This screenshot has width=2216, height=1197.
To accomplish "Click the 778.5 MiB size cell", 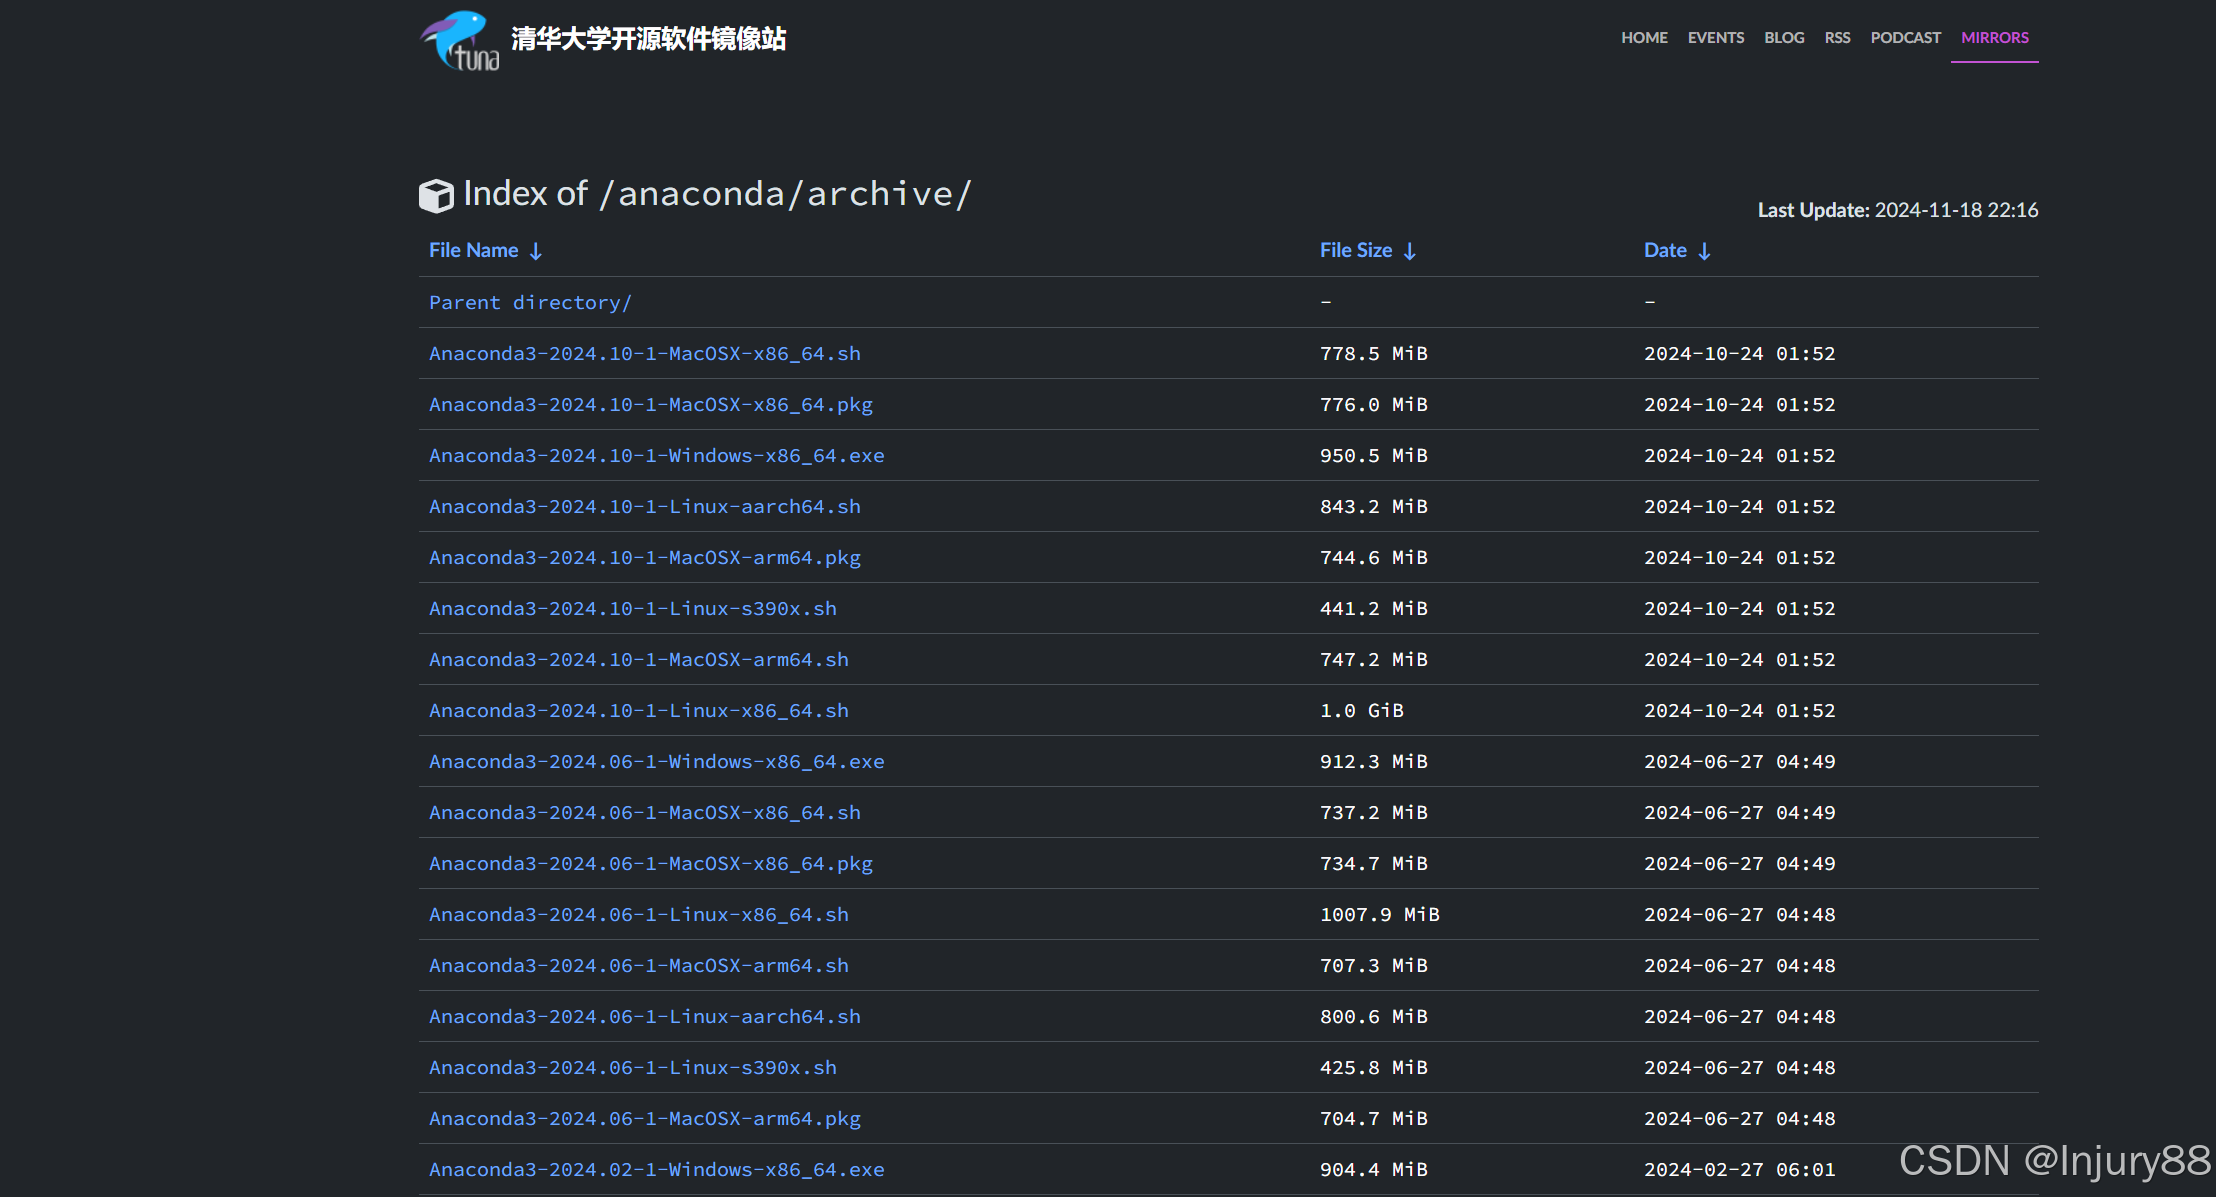I will coord(1374,354).
